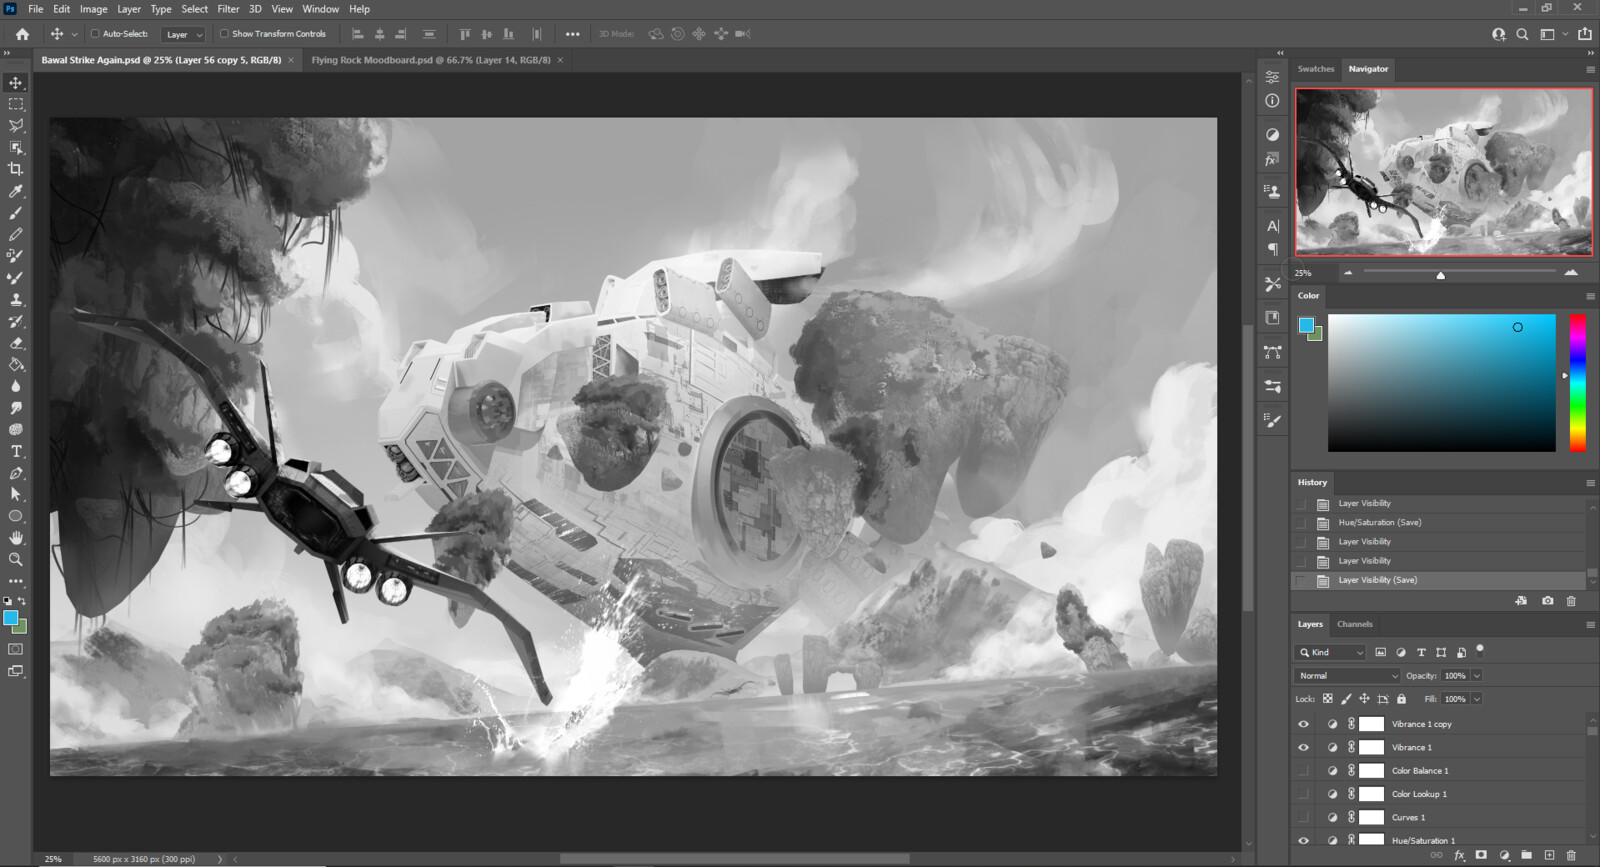Open the Navigator panel flyout menu
The width and height of the screenshot is (1600, 867).
point(1590,69)
